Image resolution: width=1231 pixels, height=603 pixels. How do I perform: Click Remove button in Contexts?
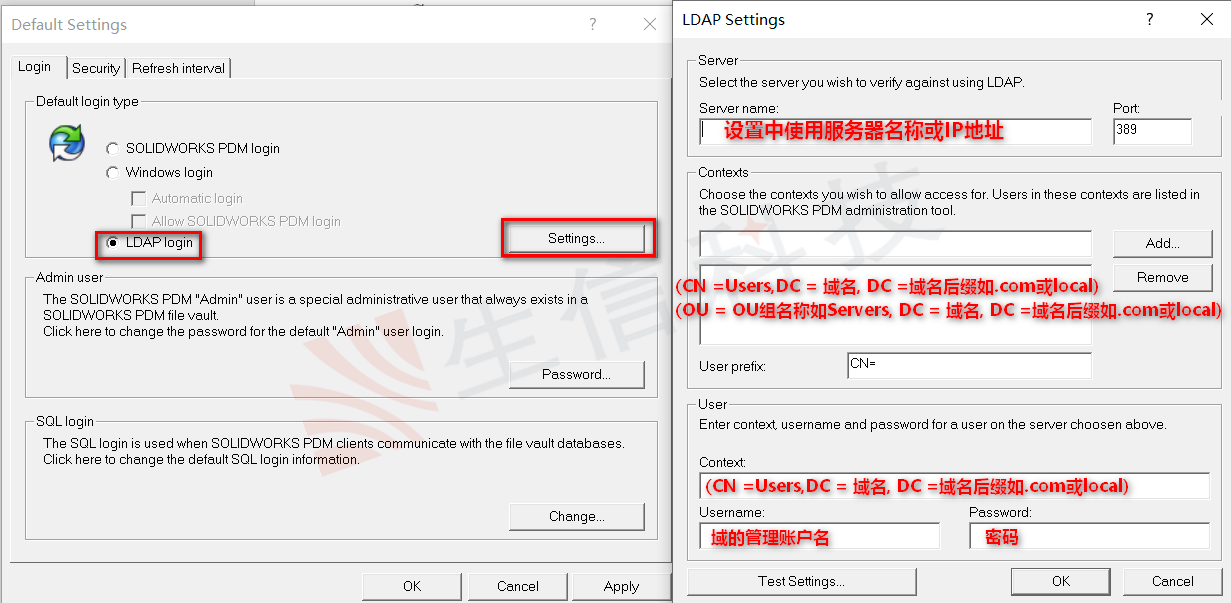(x=1162, y=277)
